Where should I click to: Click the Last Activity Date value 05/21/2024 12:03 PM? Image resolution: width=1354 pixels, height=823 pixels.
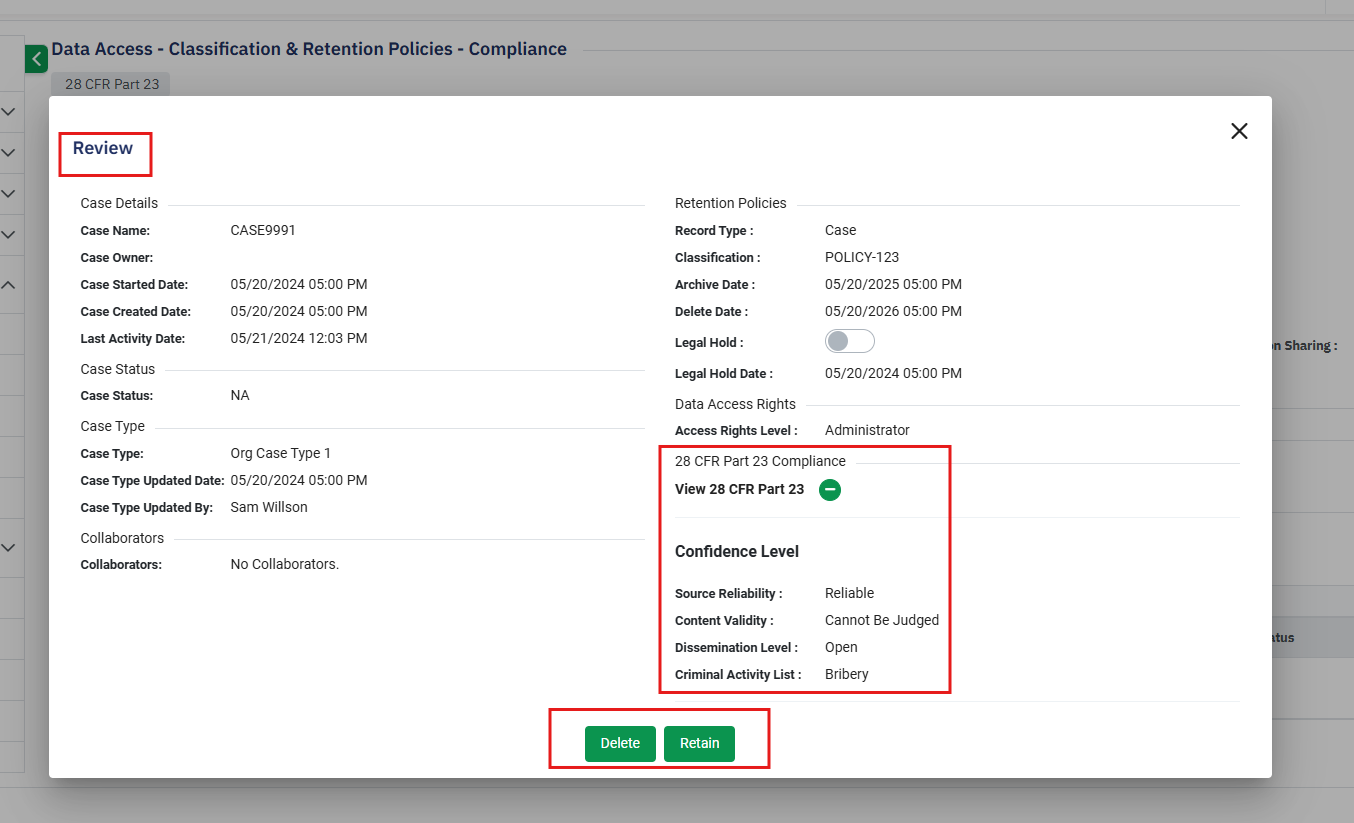299,338
